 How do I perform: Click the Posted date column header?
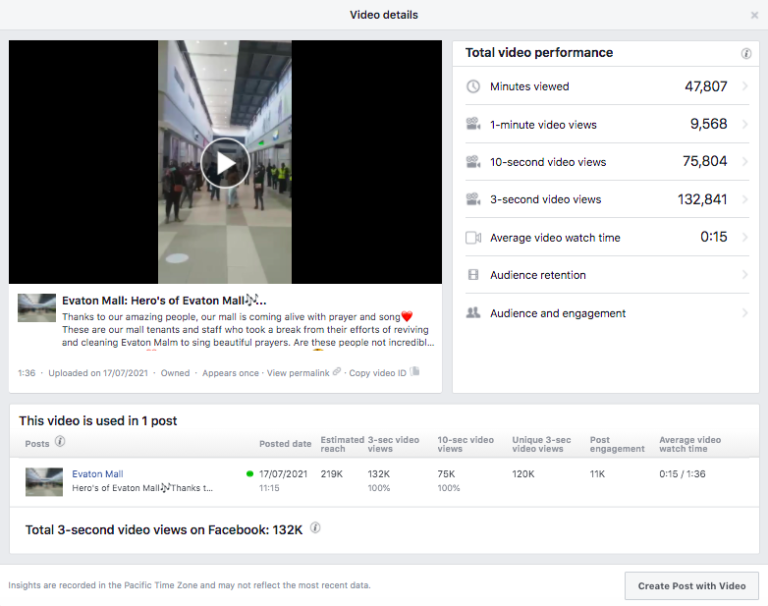285,444
